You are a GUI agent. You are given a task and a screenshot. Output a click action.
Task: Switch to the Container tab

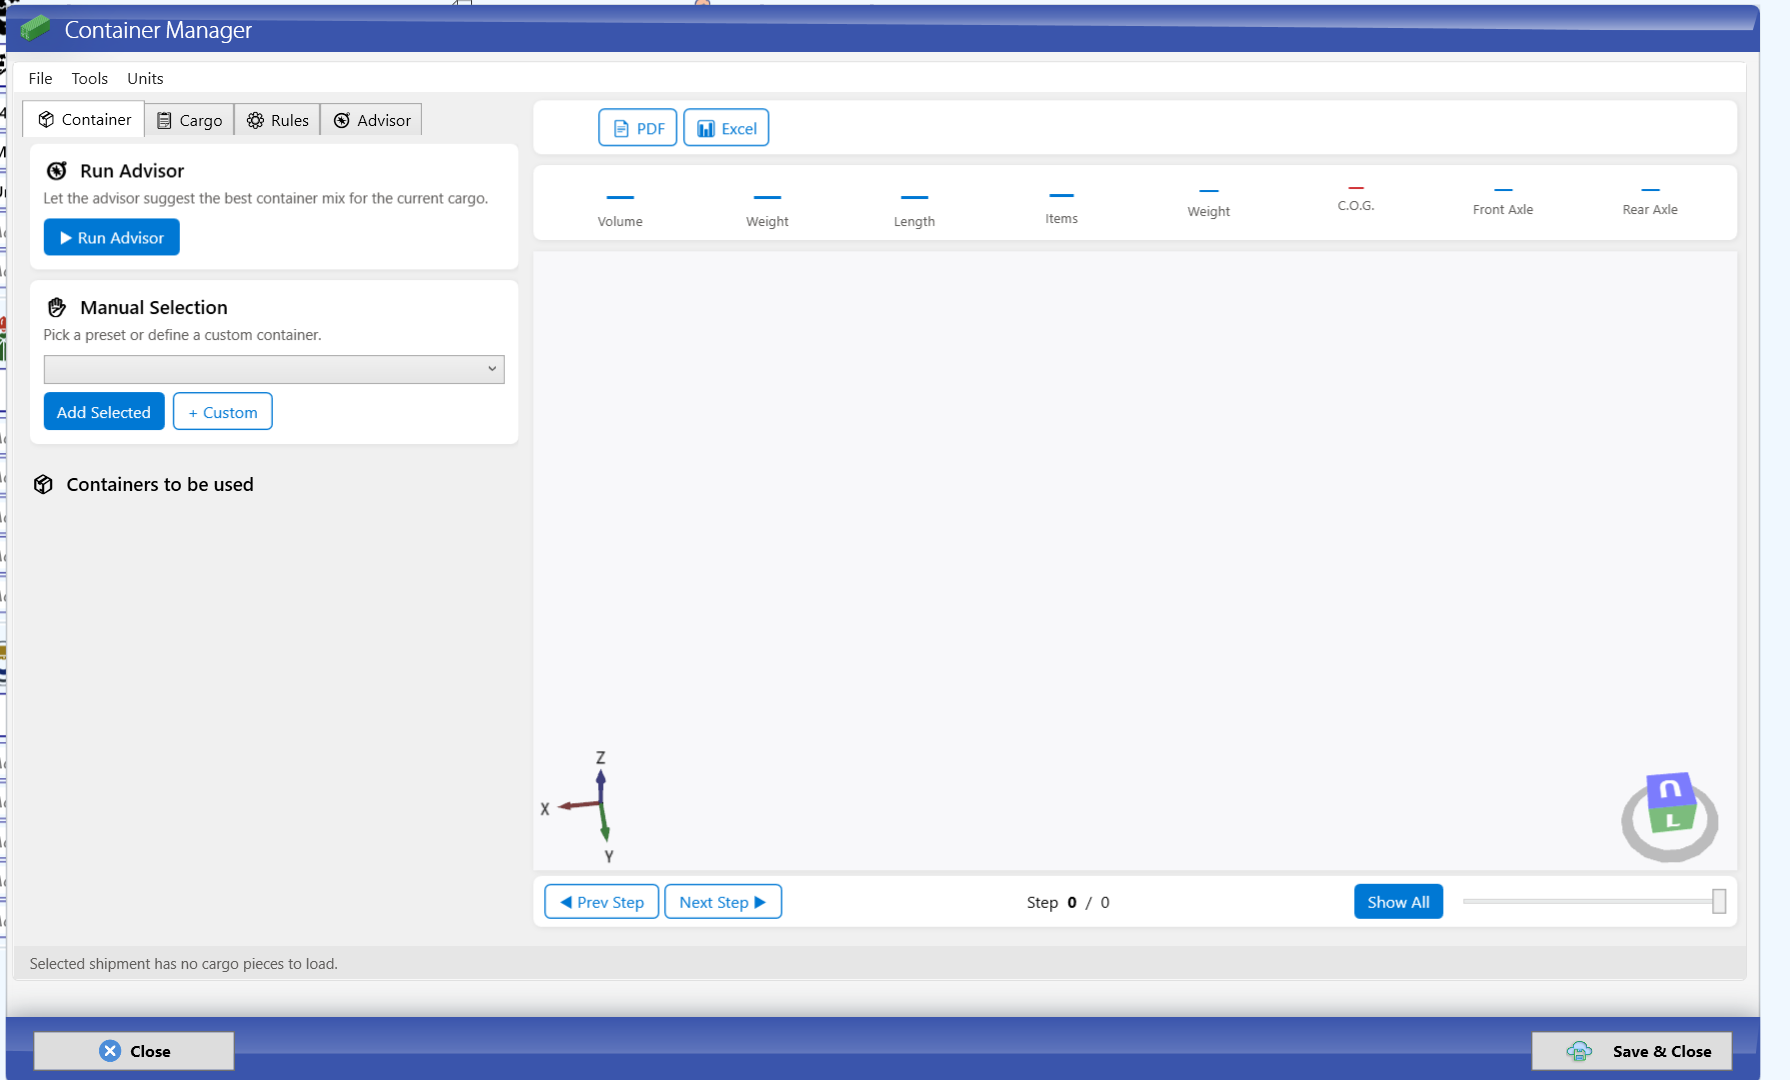(84, 119)
